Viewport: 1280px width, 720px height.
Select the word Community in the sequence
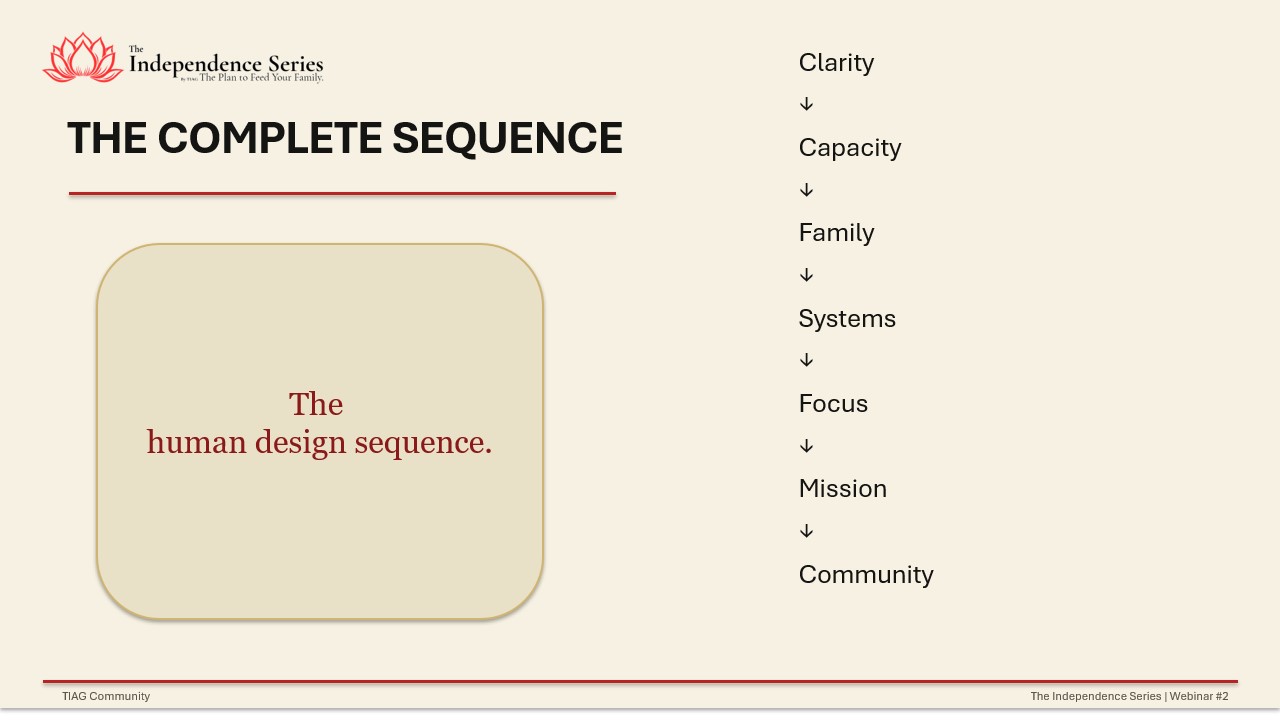[x=866, y=575]
